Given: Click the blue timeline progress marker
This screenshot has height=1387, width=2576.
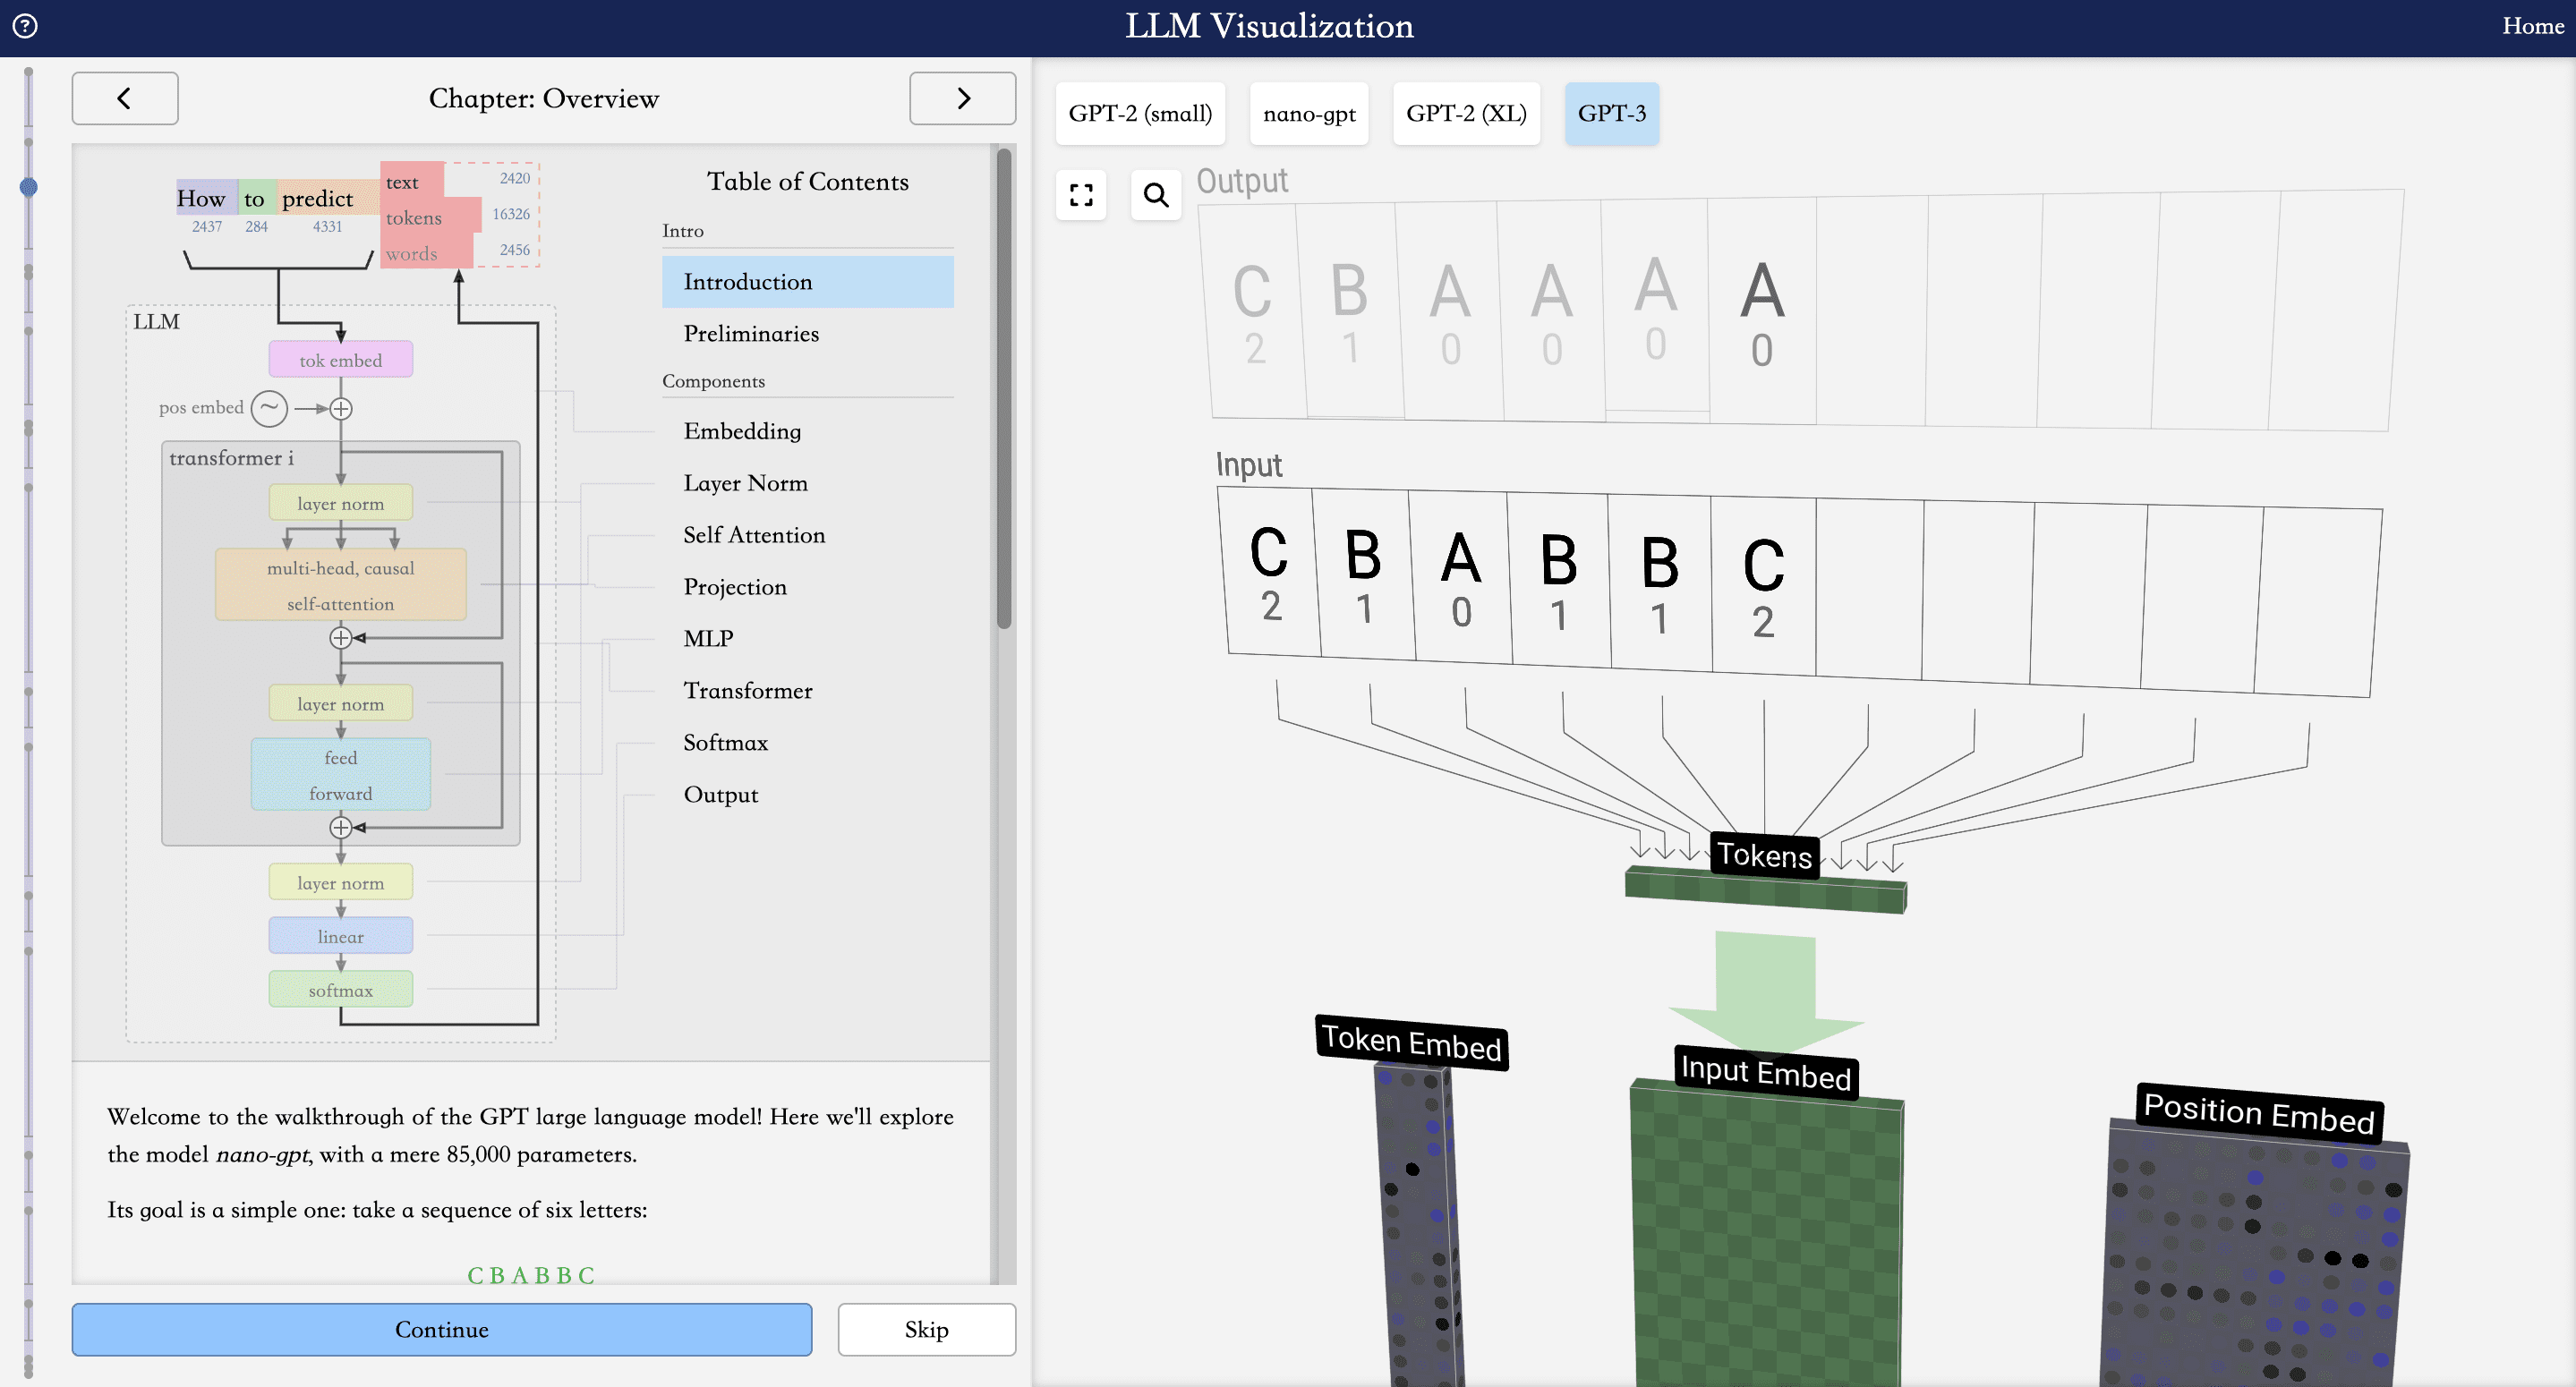Looking at the screenshot, I should pos(29,187).
